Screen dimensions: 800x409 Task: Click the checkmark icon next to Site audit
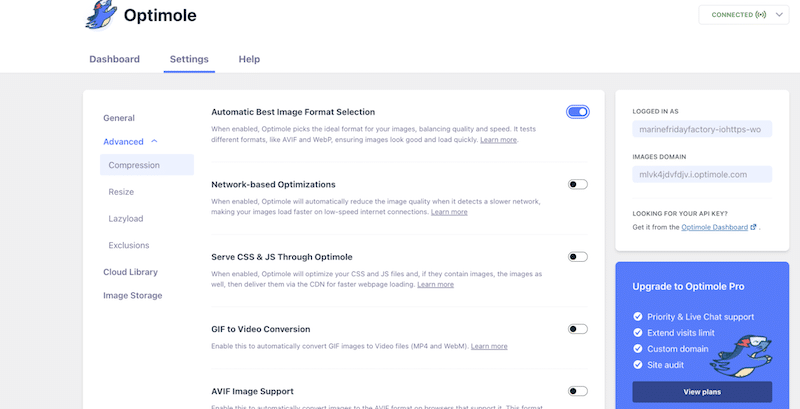coord(638,365)
